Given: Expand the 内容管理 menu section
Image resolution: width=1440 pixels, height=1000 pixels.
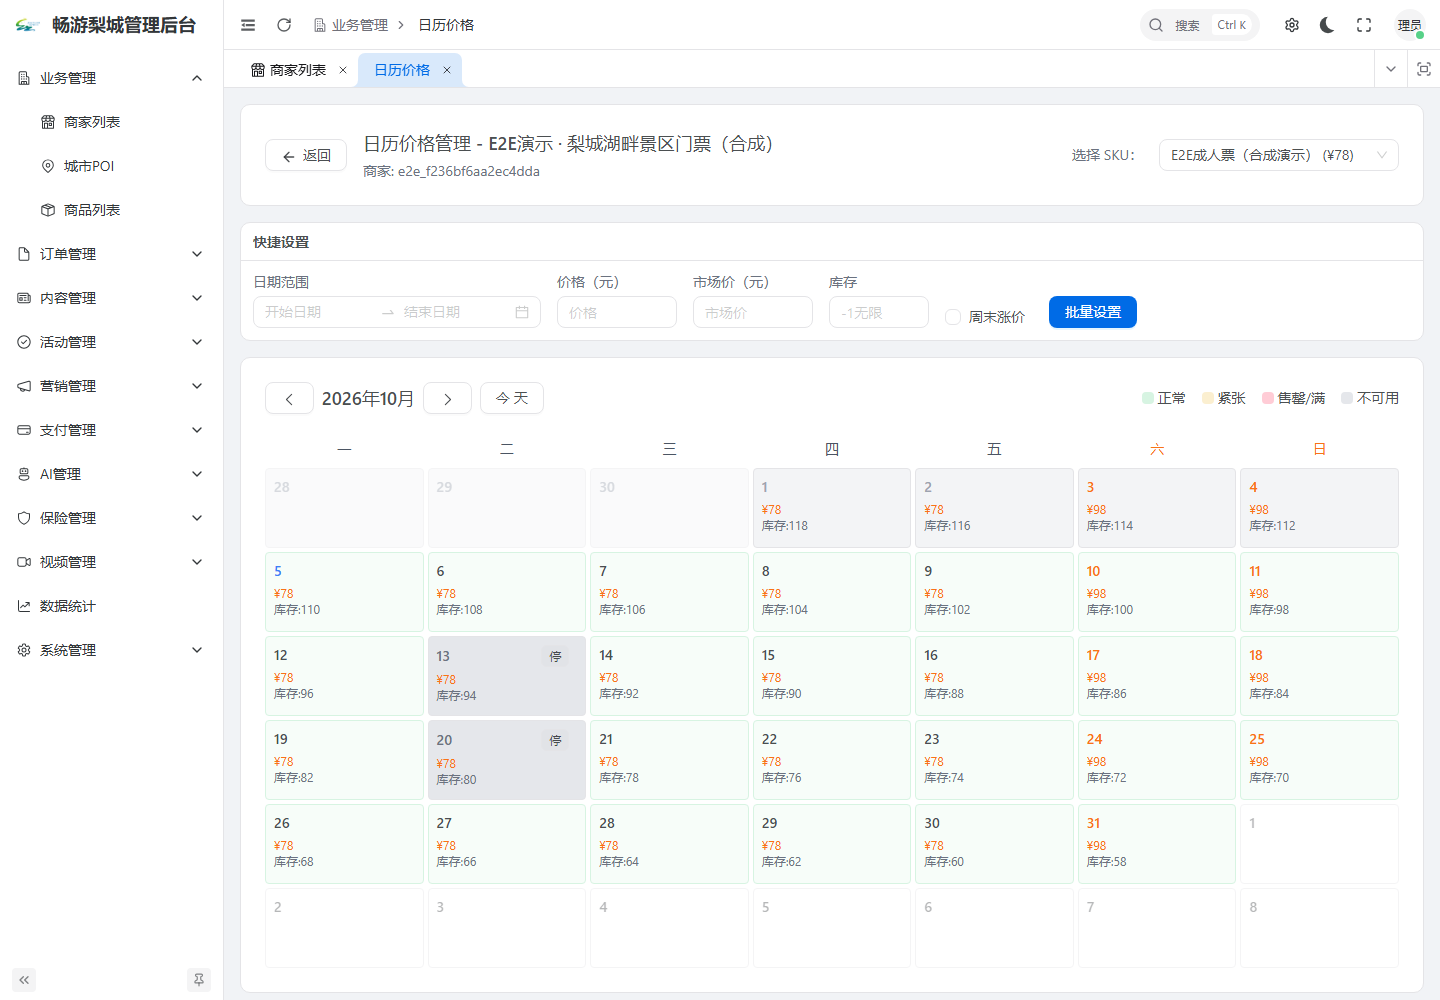Looking at the screenshot, I should (x=111, y=298).
